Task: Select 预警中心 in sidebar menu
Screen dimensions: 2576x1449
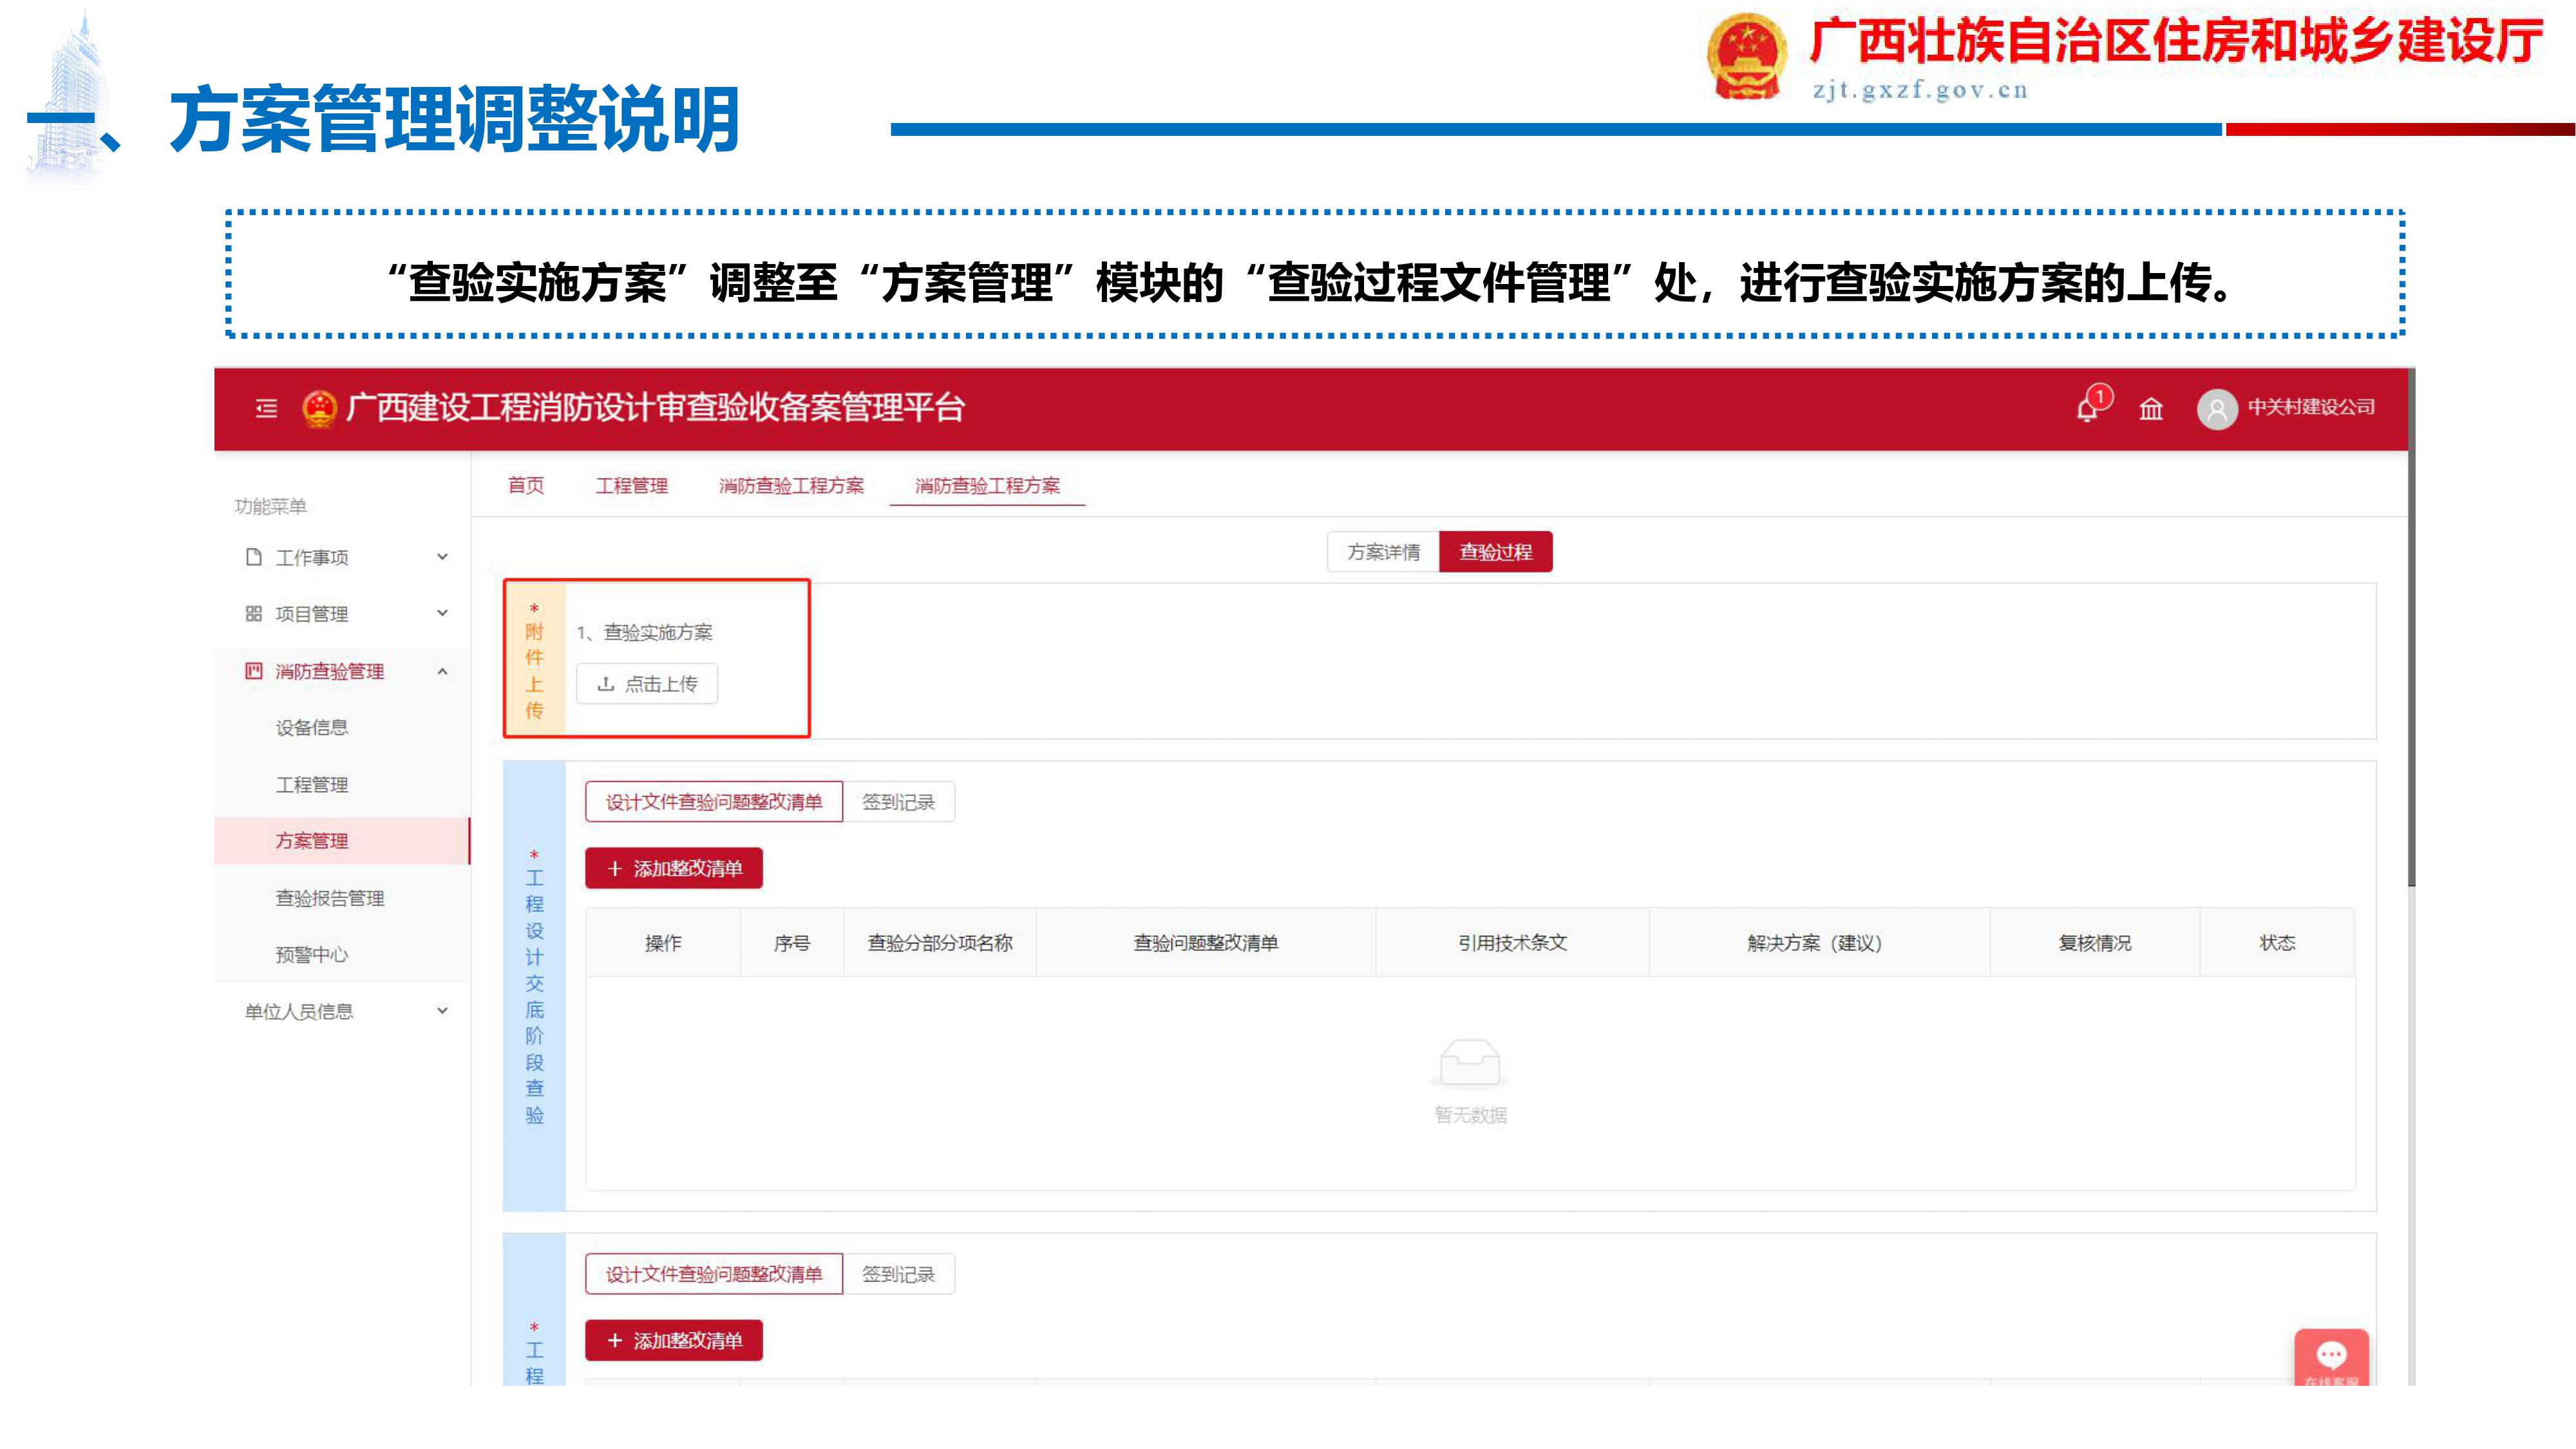Action: point(312,955)
